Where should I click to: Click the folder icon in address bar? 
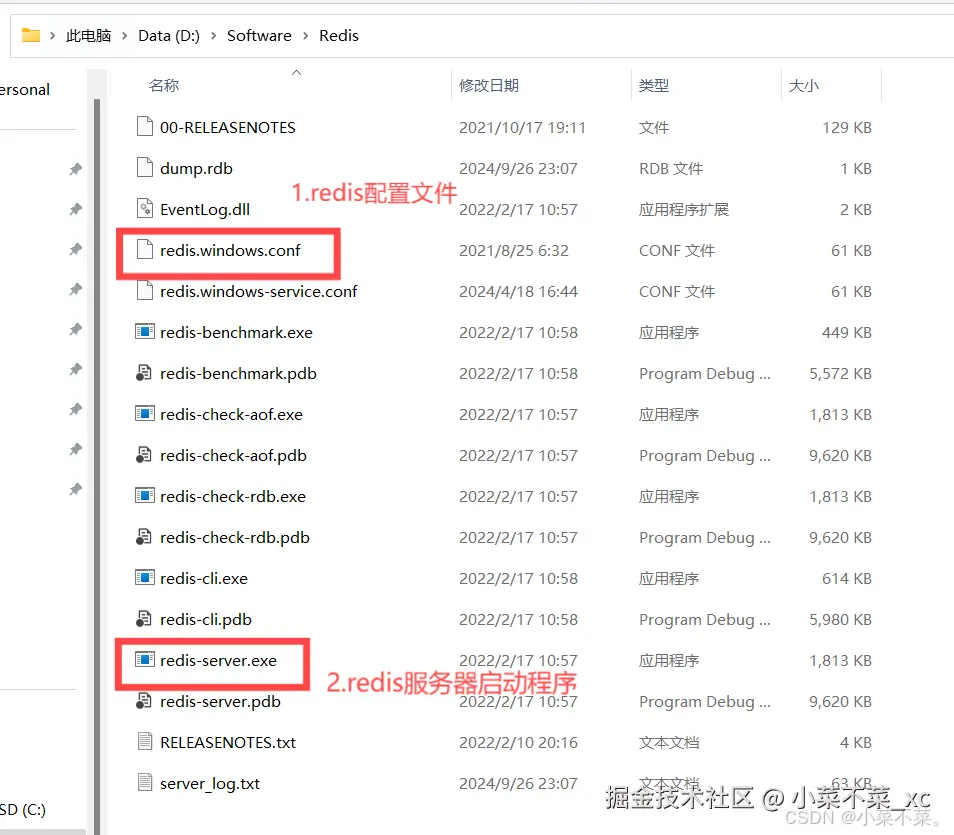(30, 35)
